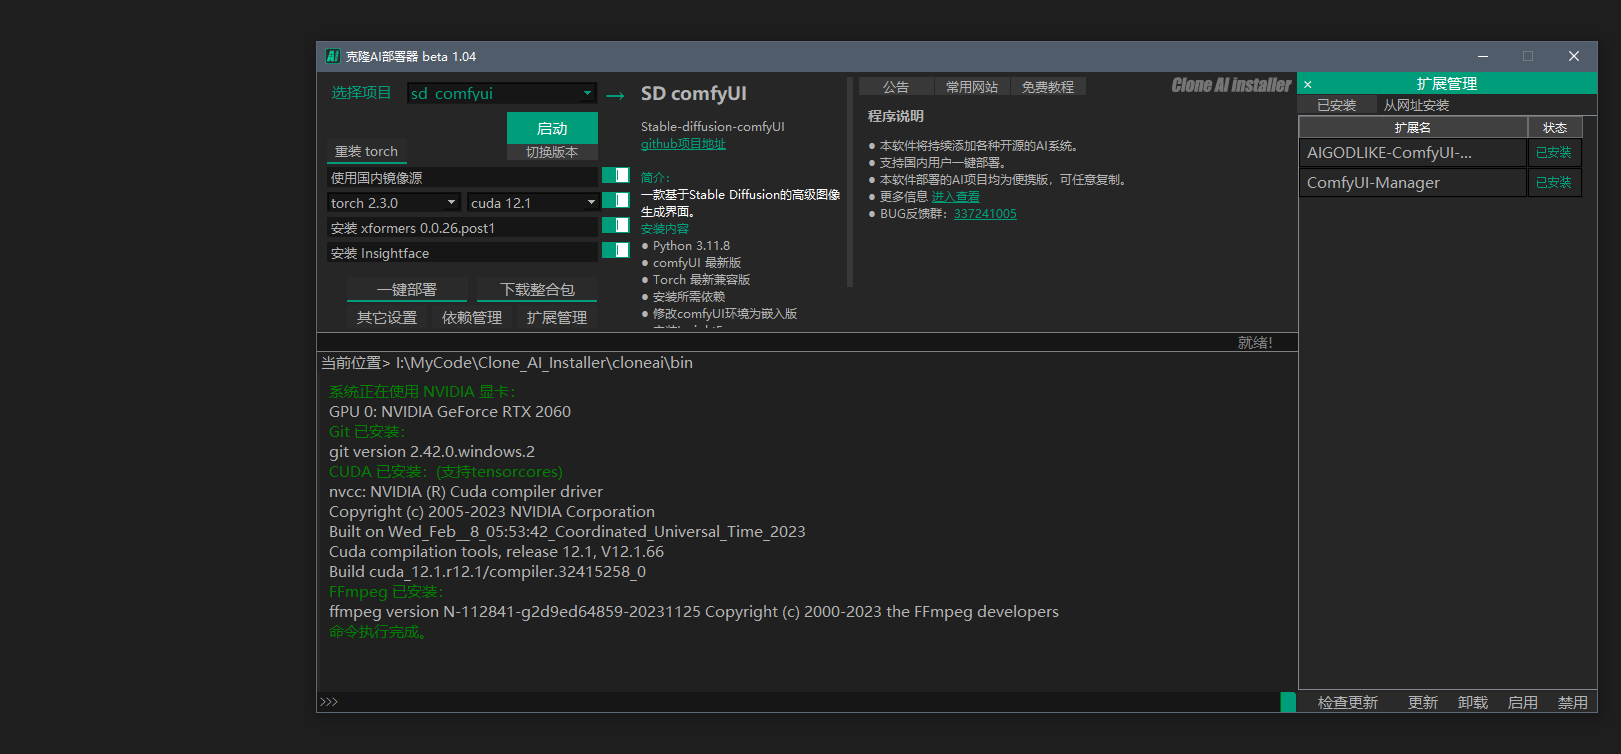This screenshot has width=1621, height=754.
Task: Click the 状态 column header
Action: pyautogui.click(x=1555, y=128)
